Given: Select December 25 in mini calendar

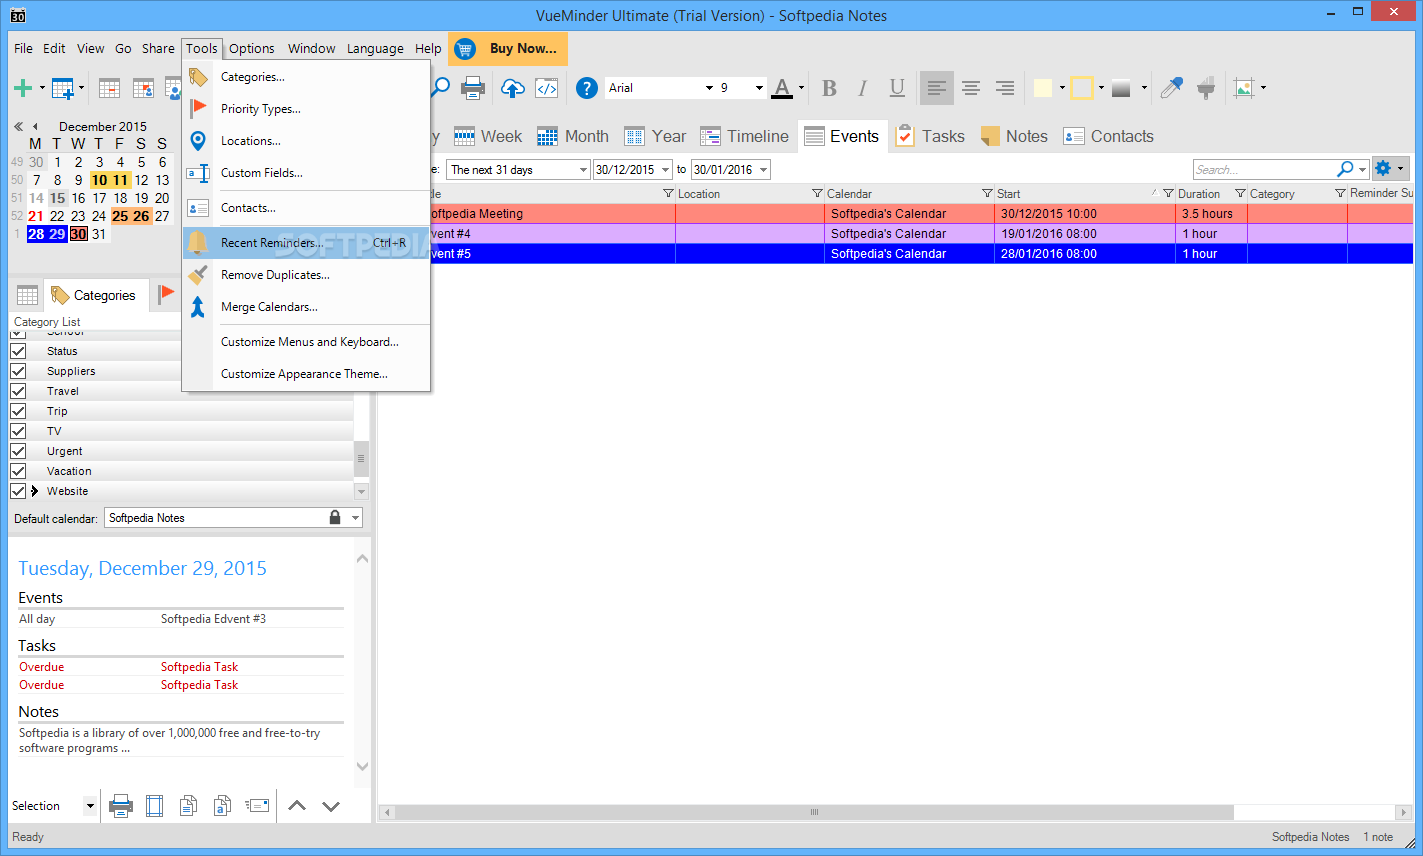Looking at the screenshot, I should [x=121, y=216].
